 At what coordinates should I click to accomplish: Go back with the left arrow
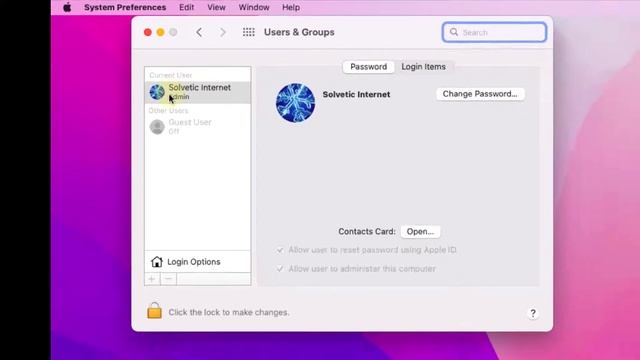point(199,32)
